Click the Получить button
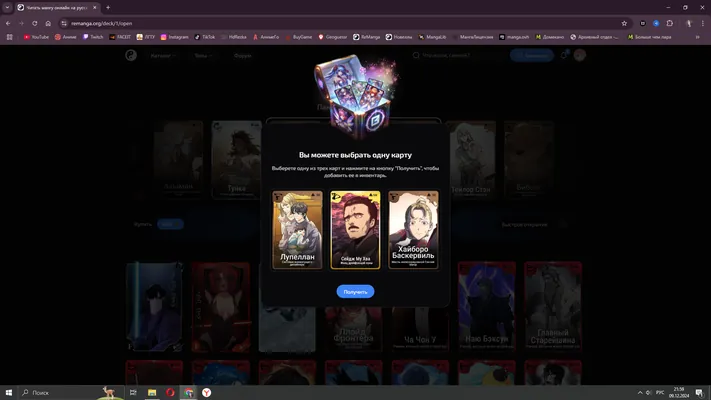The image size is (711, 400). tap(355, 292)
